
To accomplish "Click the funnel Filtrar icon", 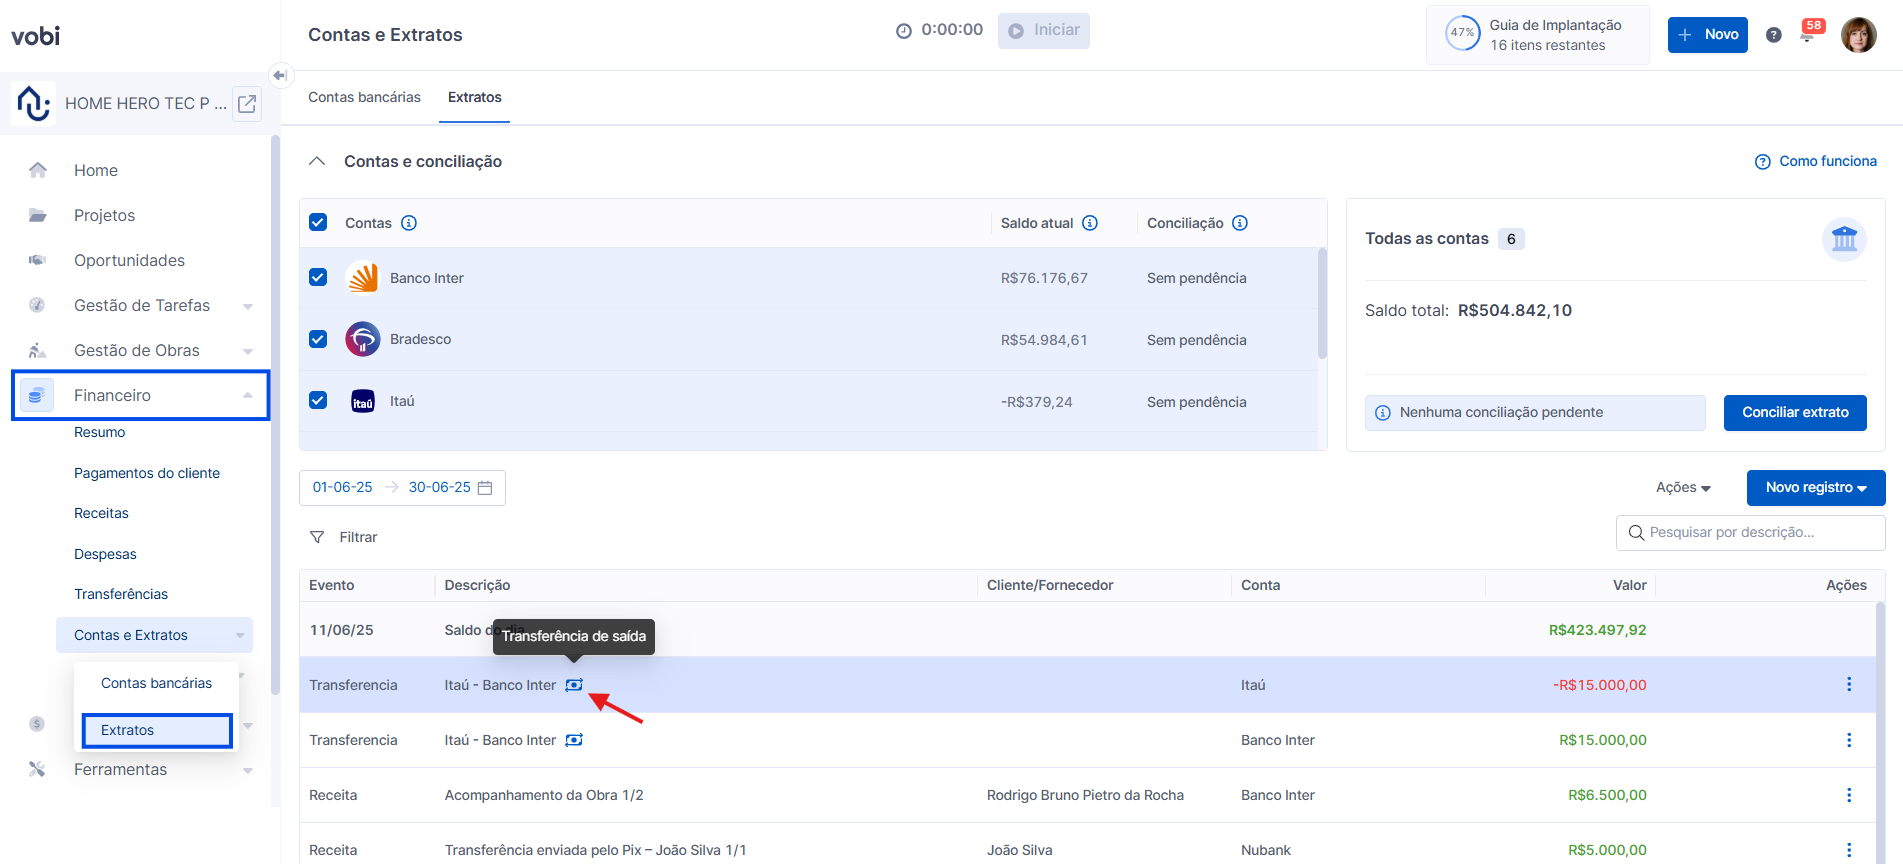I will click(317, 537).
